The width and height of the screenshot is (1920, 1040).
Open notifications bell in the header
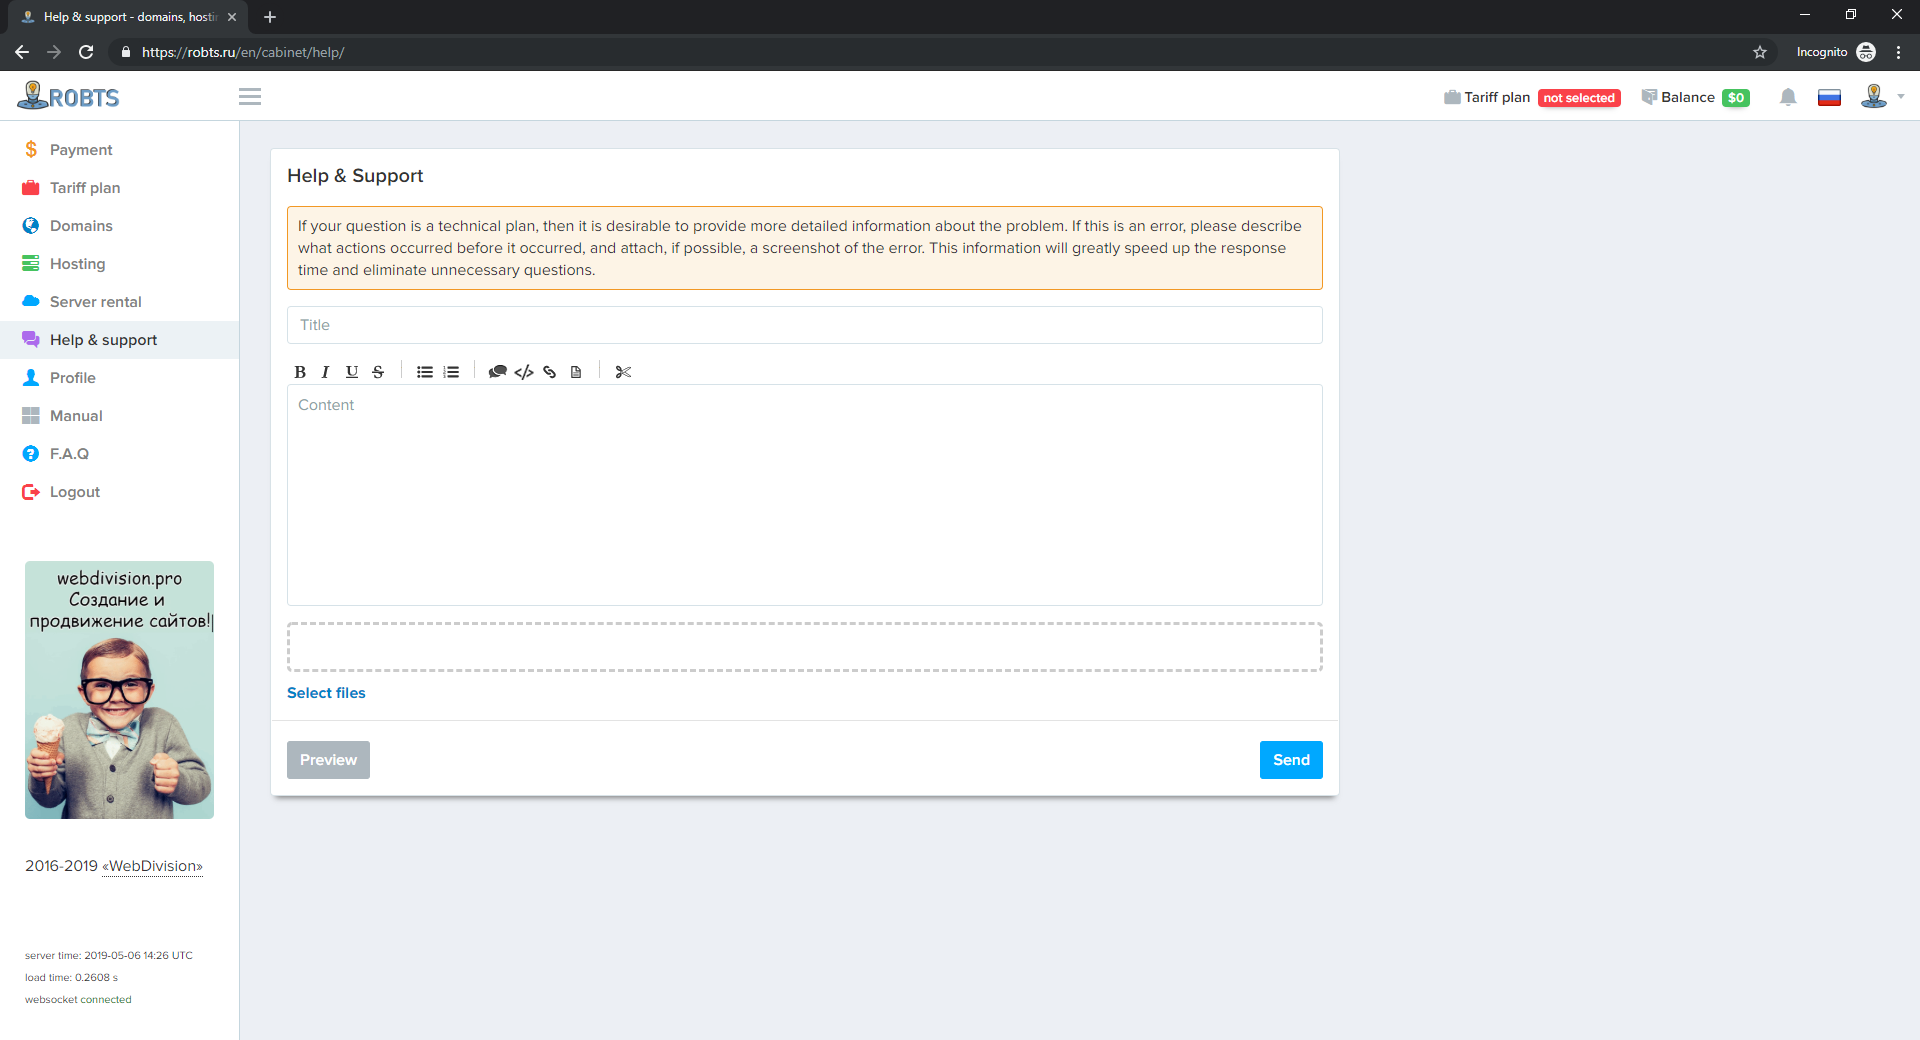coord(1788,97)
